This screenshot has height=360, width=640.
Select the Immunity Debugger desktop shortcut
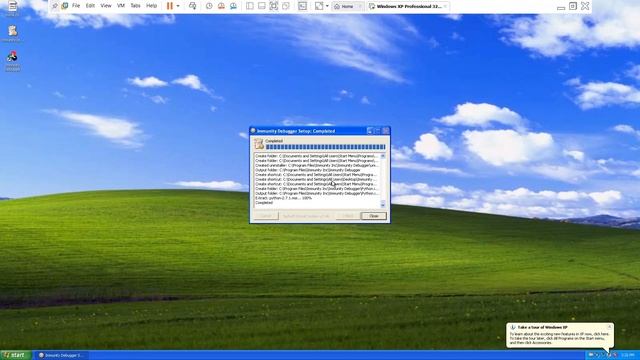pyautogui.click(x=13, y=62)
